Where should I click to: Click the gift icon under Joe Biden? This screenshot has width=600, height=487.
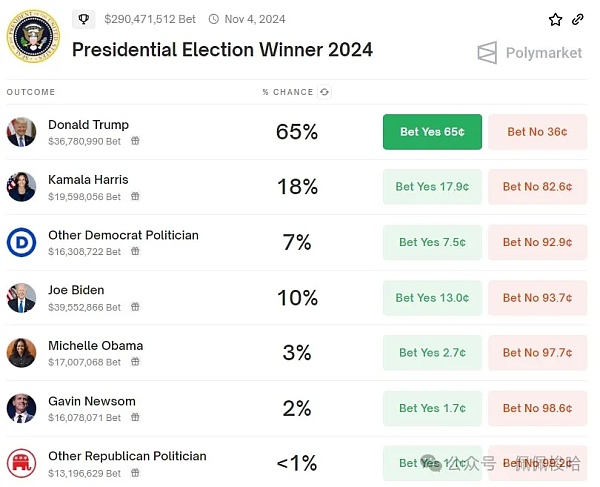135,308
